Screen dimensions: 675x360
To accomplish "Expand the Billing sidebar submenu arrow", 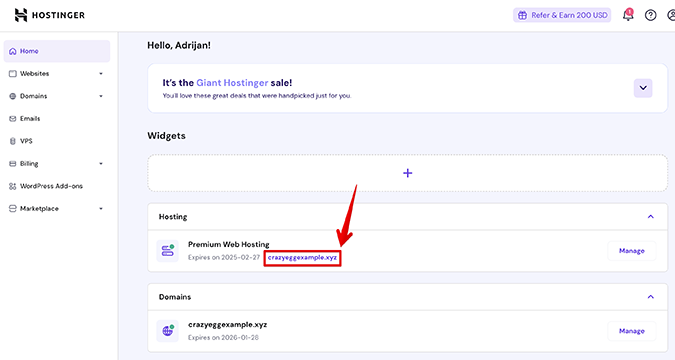I will (x=101, y=164).
